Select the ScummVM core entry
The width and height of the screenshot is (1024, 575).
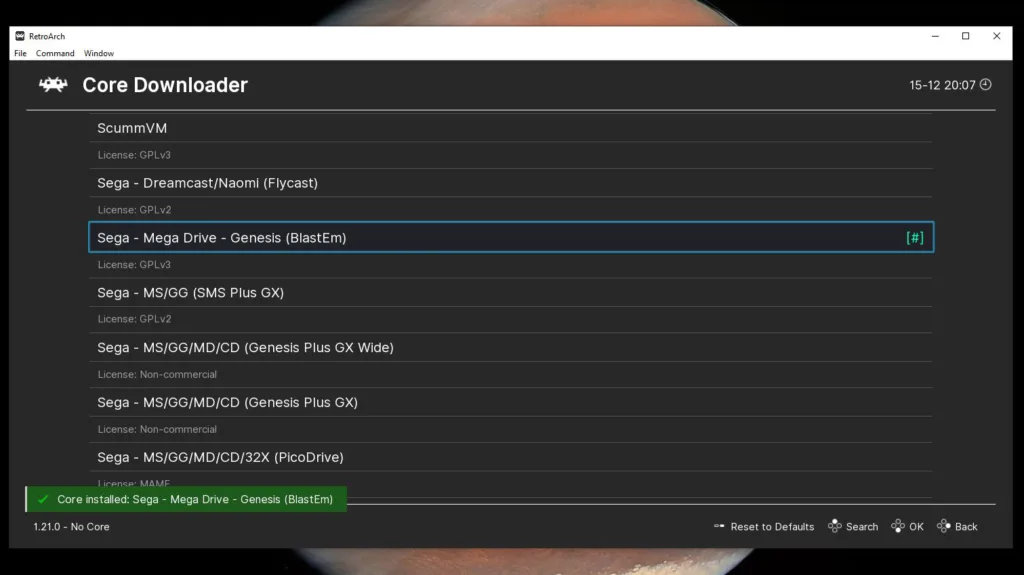[511, 128]
